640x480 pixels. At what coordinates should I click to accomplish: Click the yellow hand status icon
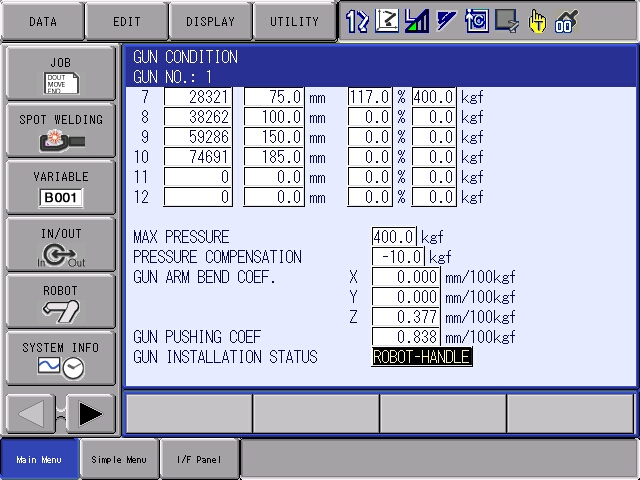(x=537, y=21)
